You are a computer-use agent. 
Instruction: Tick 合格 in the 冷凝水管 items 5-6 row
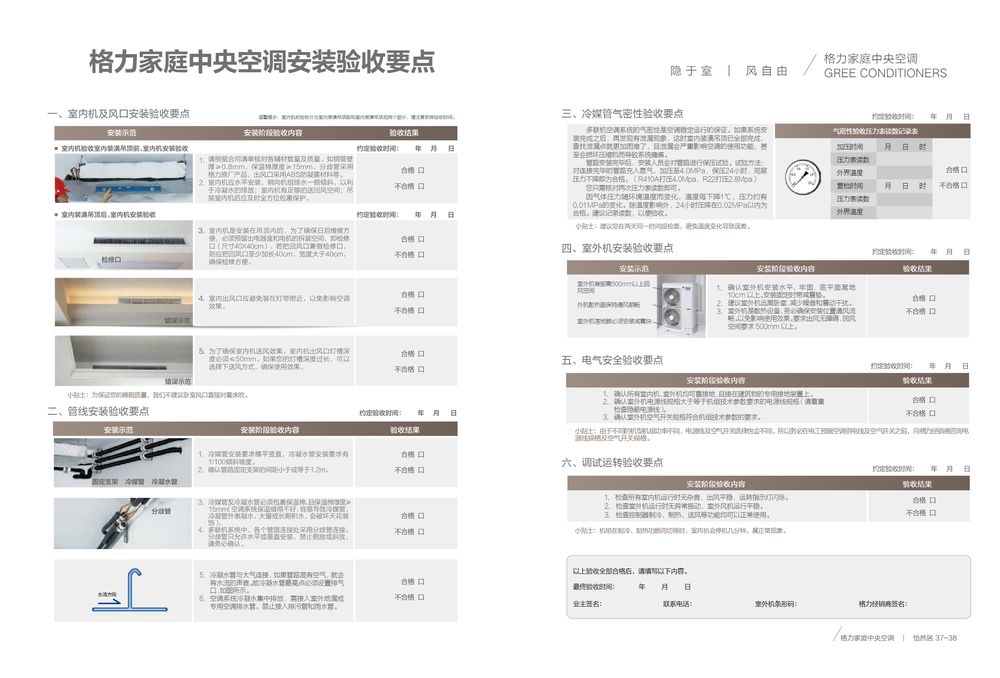pyautogui.click(x=422, y=582)
